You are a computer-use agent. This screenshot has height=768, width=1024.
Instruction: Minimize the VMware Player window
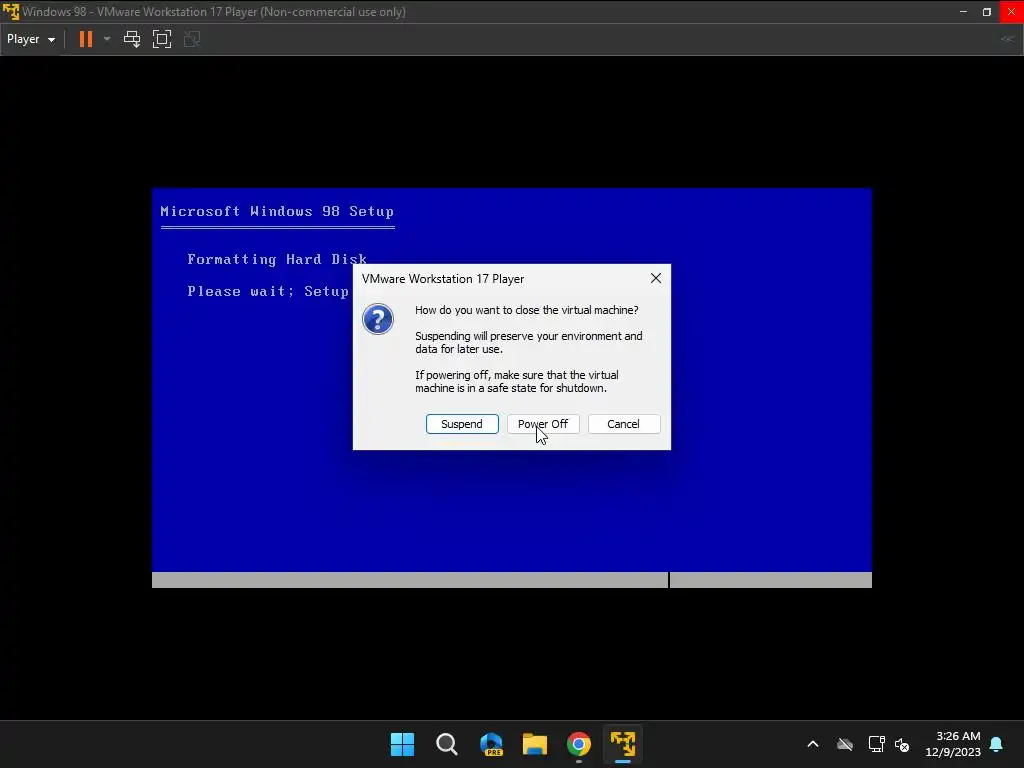pyautogui.click(x=963, y=12)
